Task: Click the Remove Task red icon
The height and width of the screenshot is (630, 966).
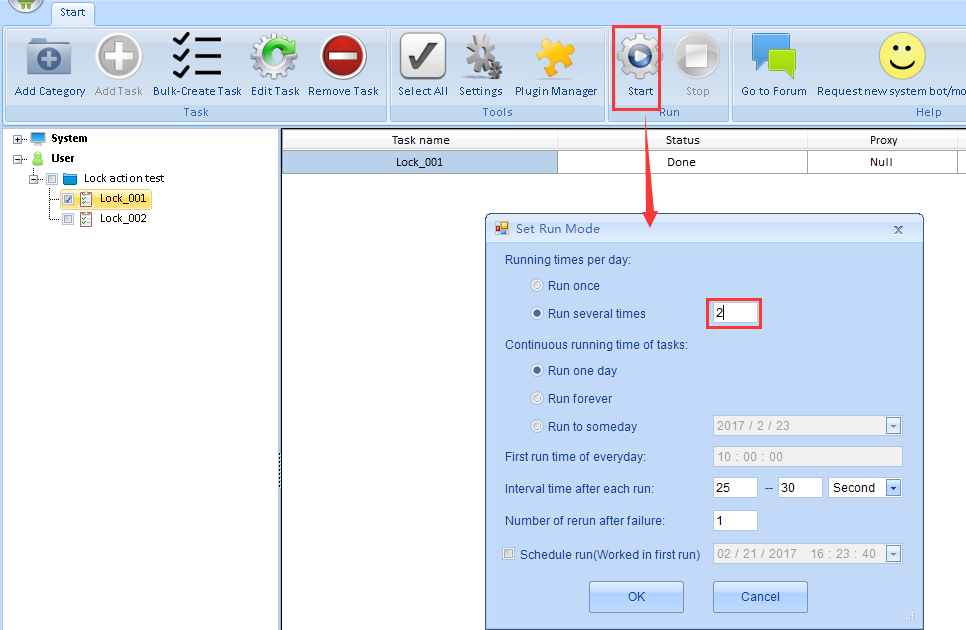Action: pos(343,57)
